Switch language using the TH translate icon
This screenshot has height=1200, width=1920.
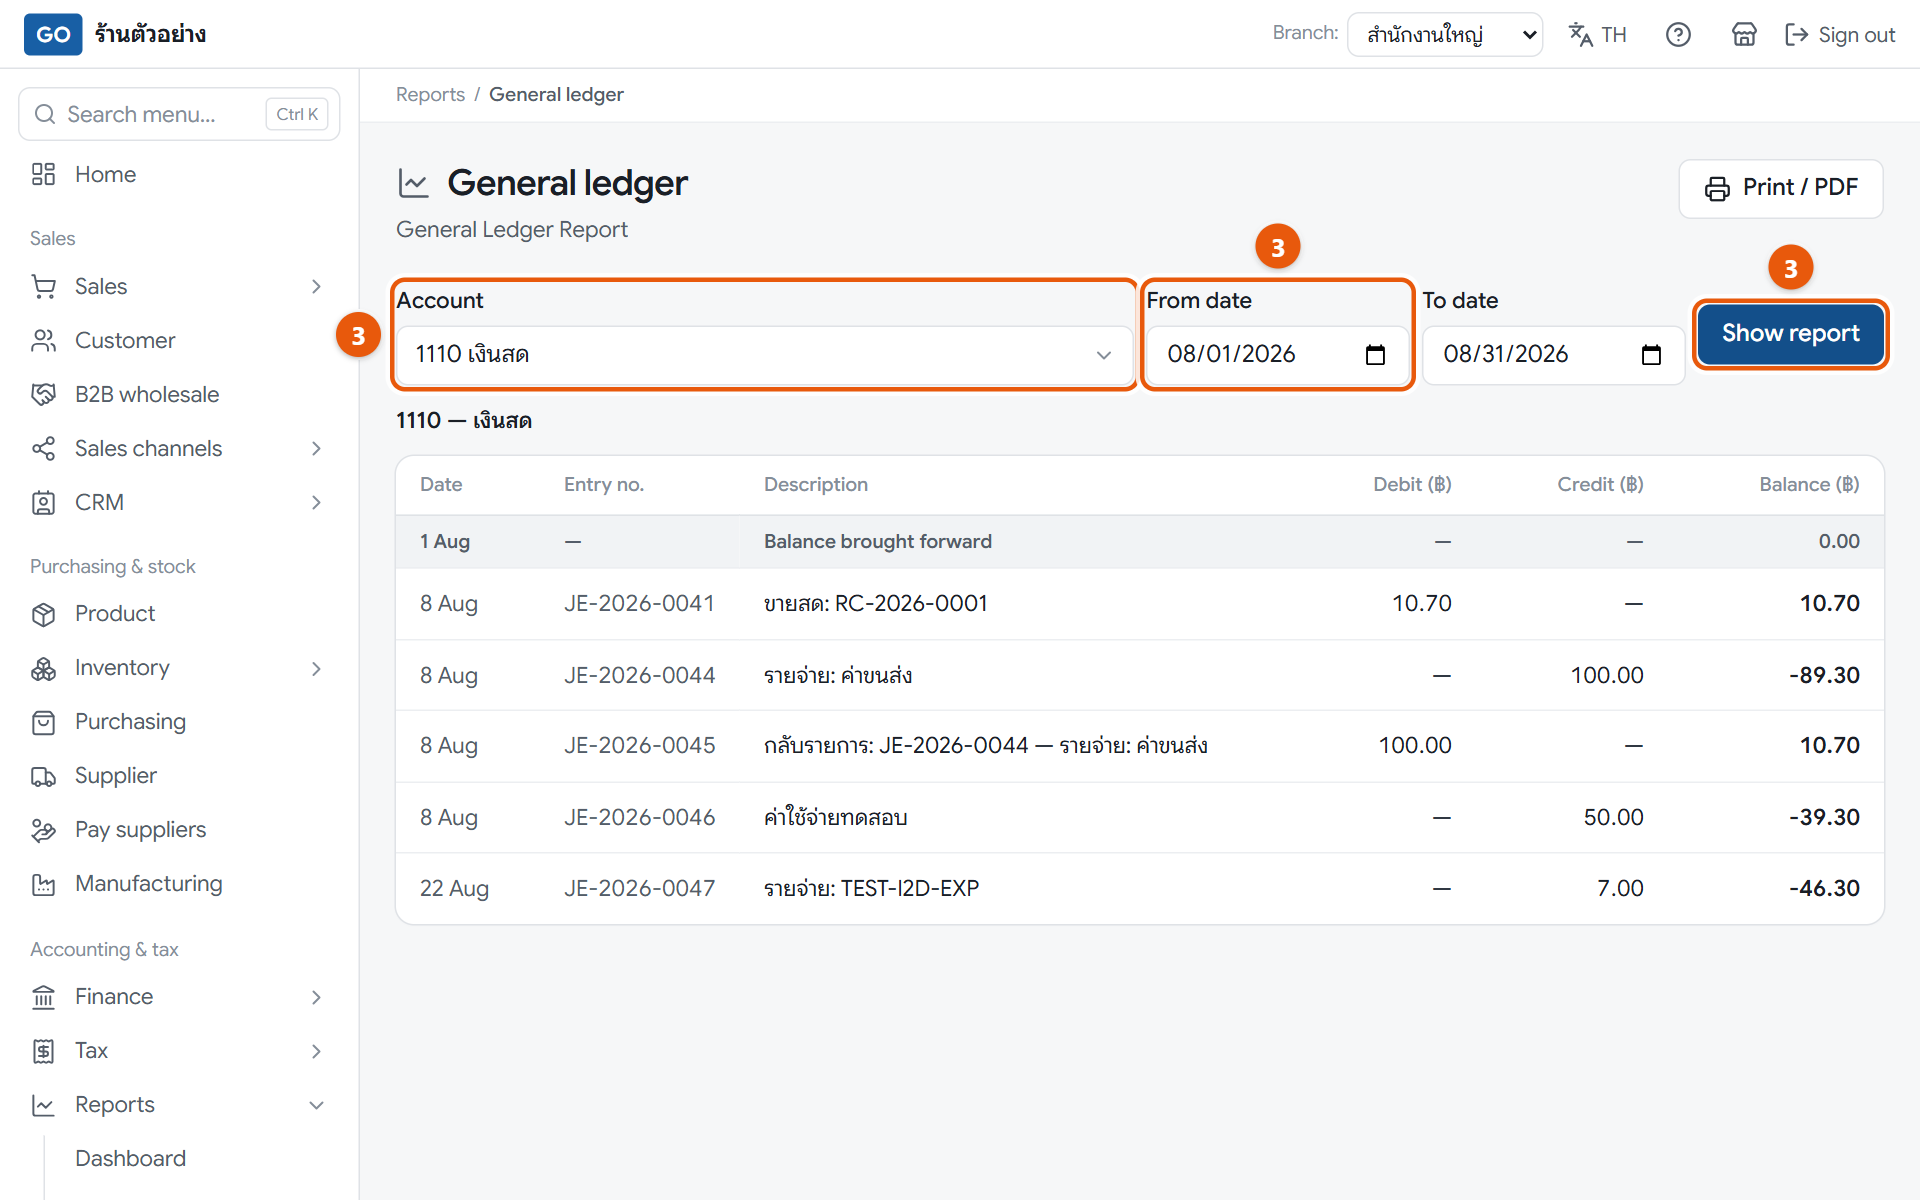pyautogui.click(x=1597, y=35)
